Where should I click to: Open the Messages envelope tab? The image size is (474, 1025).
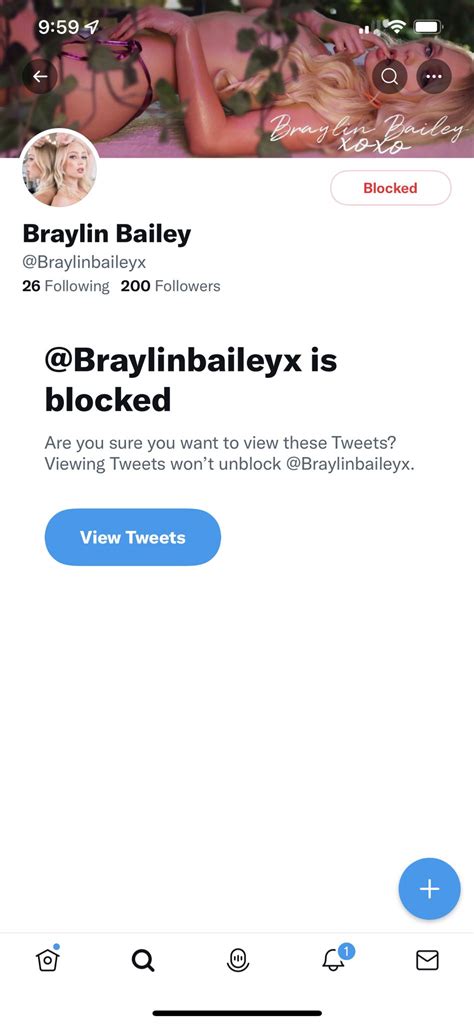click(x=428, y=960)
